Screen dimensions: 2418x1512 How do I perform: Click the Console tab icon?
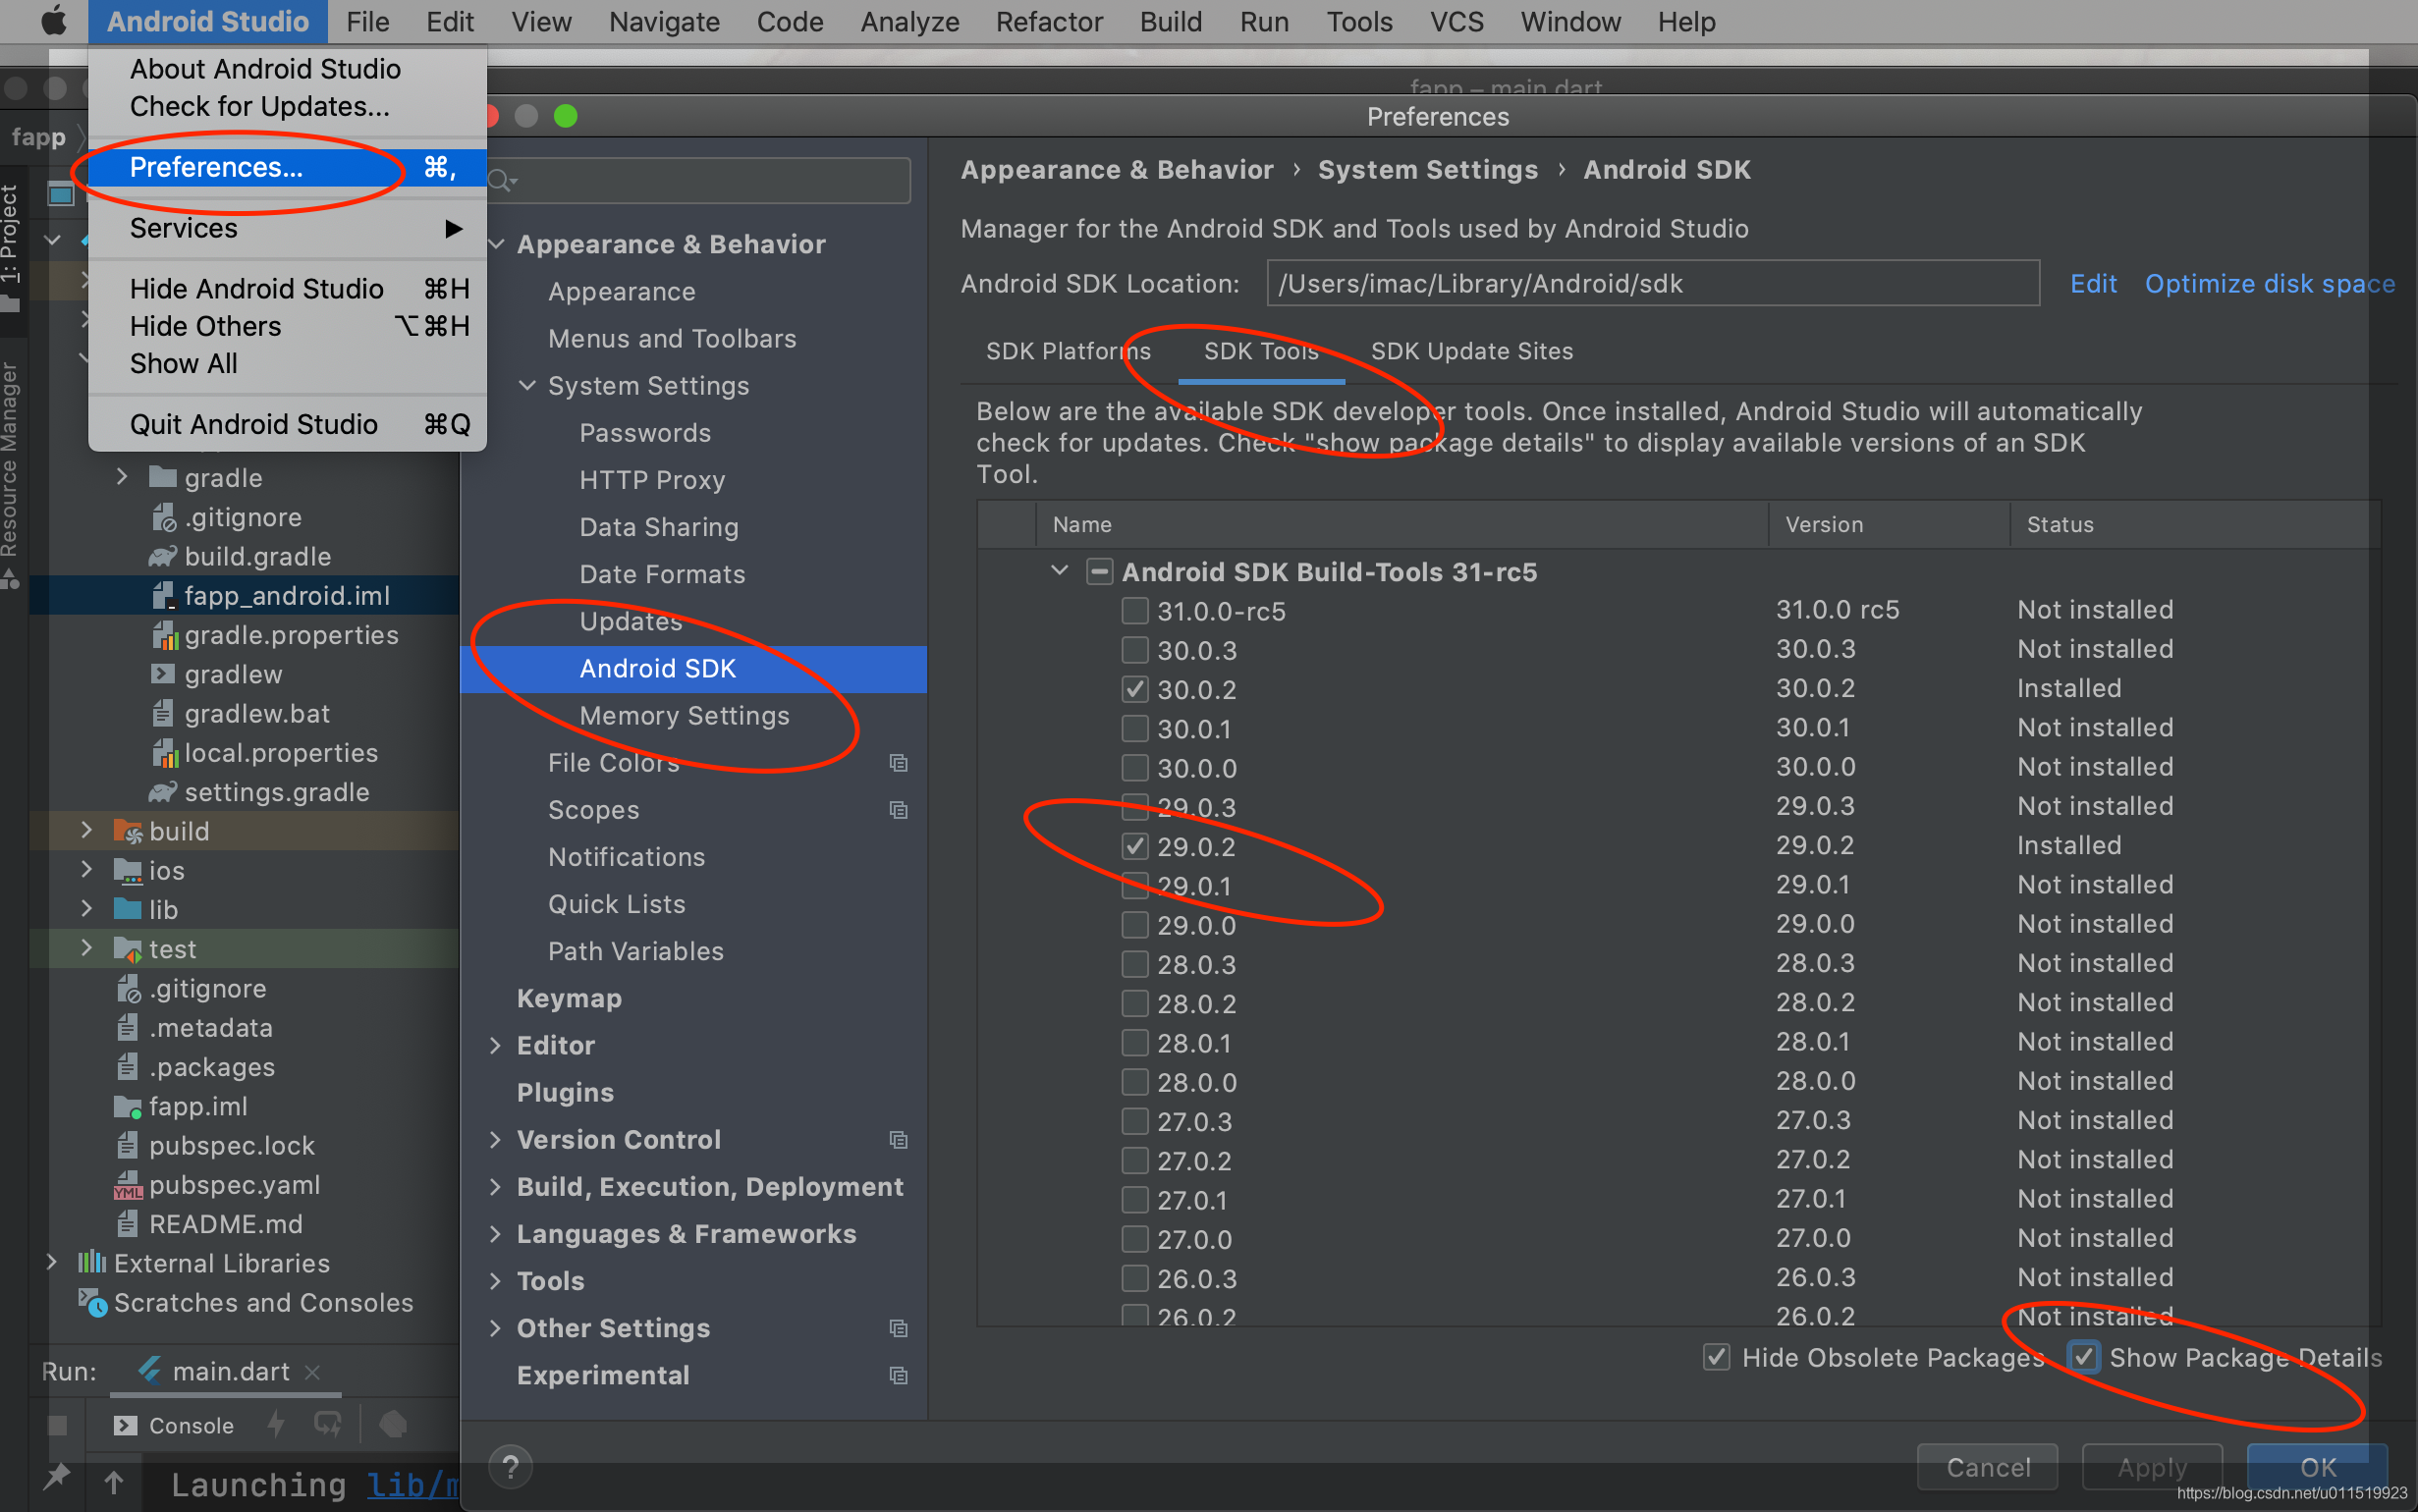(x=125, y=1425)
